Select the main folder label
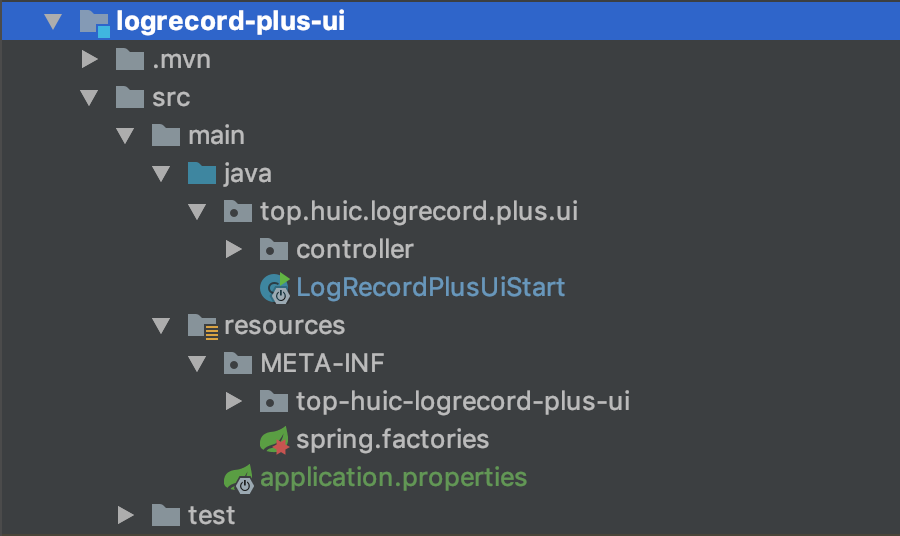The width and height of the screenshot is (900, 536). point(216,135)
